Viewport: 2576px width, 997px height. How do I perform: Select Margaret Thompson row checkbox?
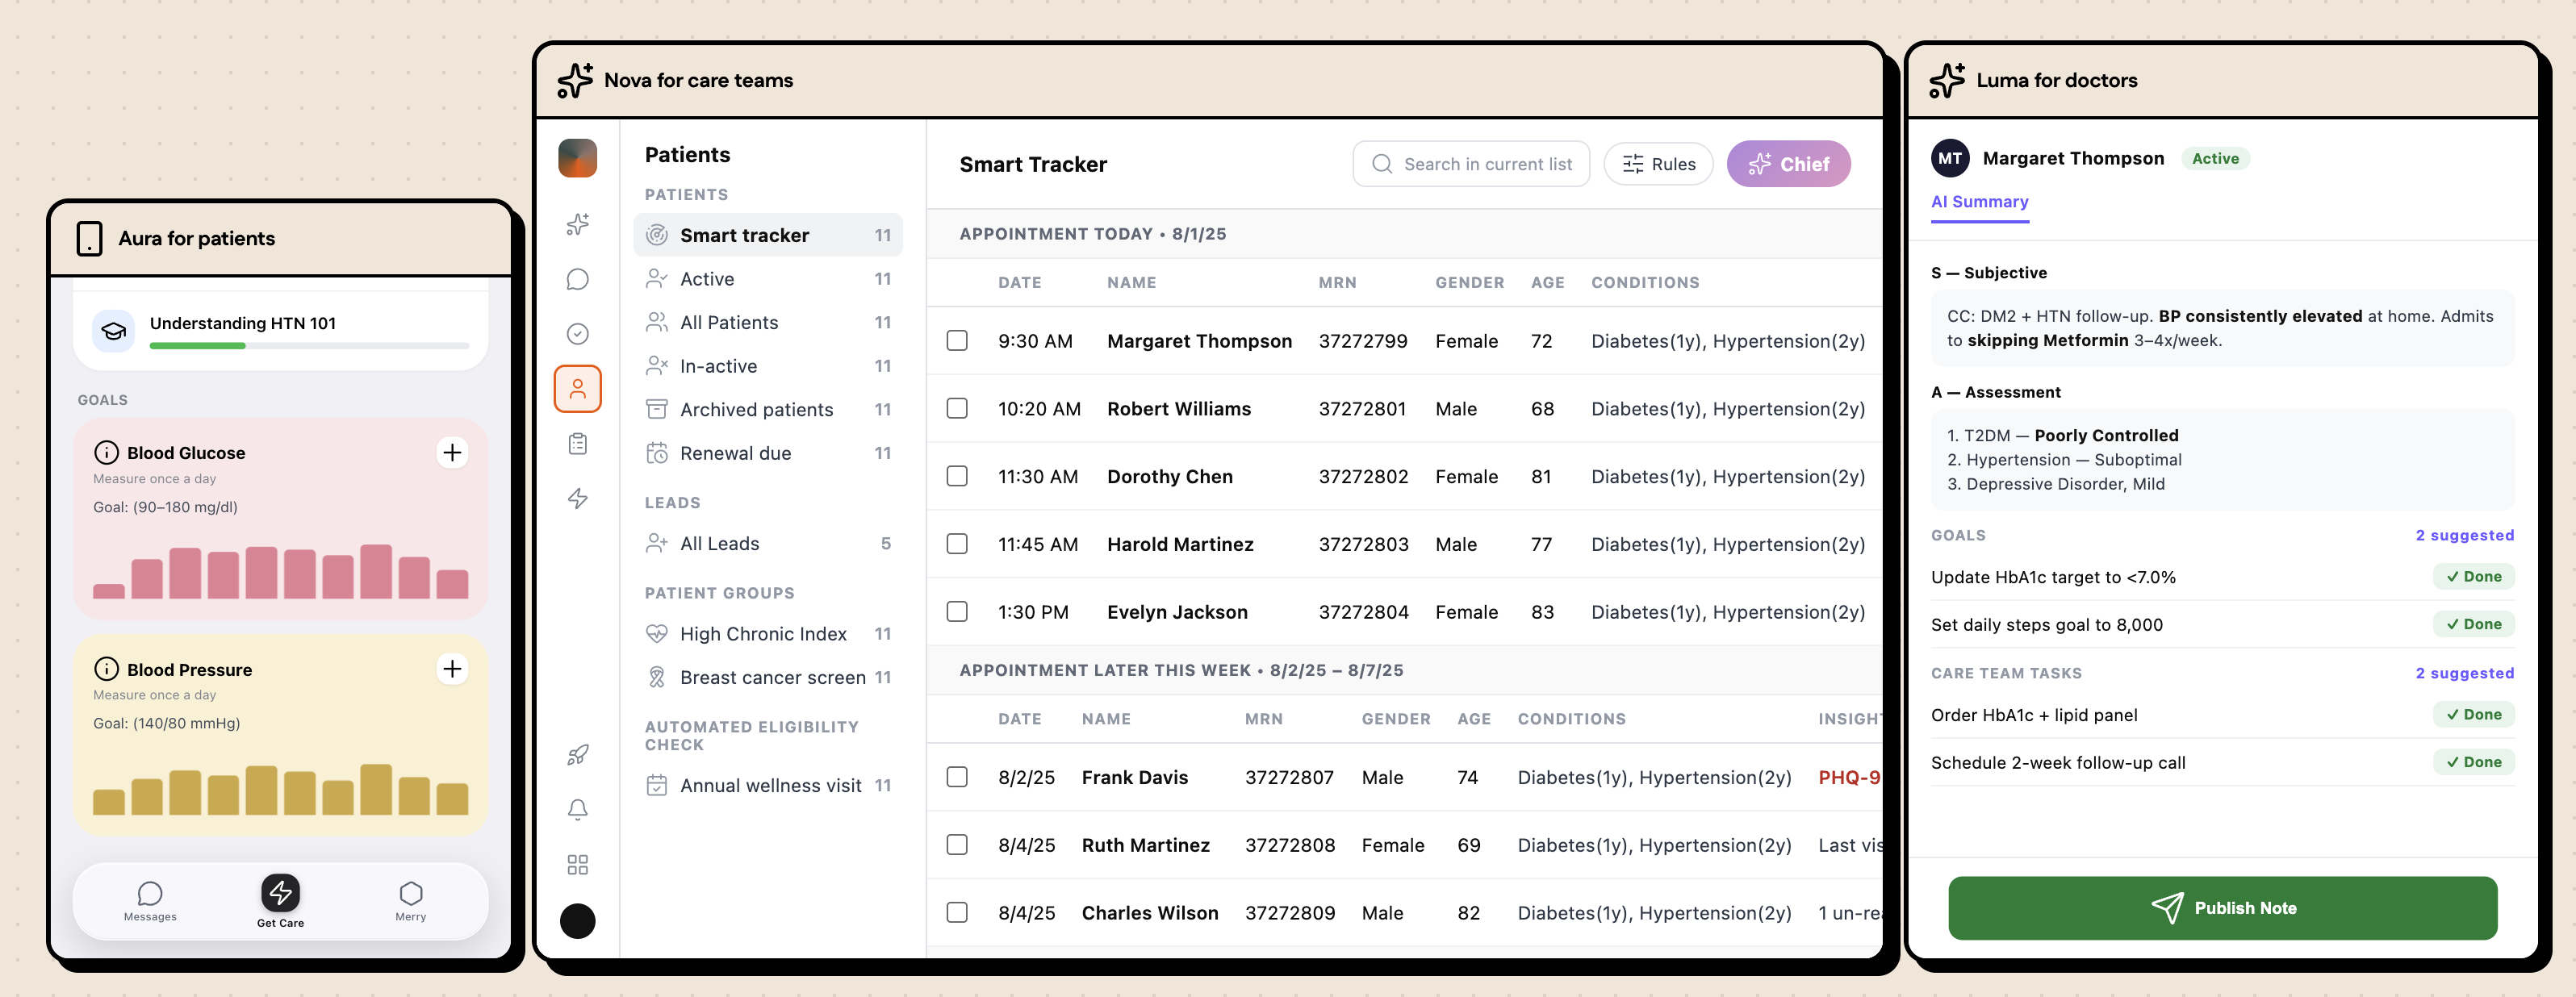coord(957,341)
